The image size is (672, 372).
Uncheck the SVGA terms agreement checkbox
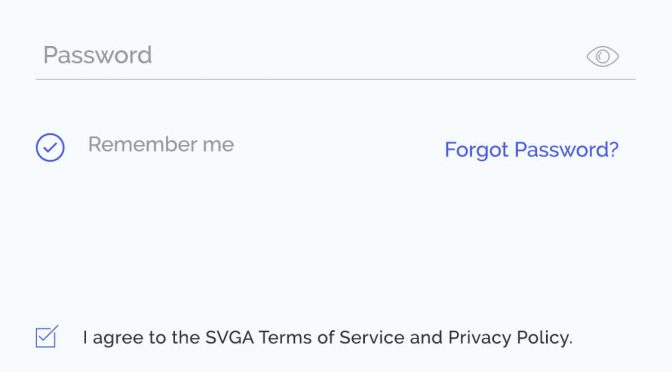click(47, 337)
